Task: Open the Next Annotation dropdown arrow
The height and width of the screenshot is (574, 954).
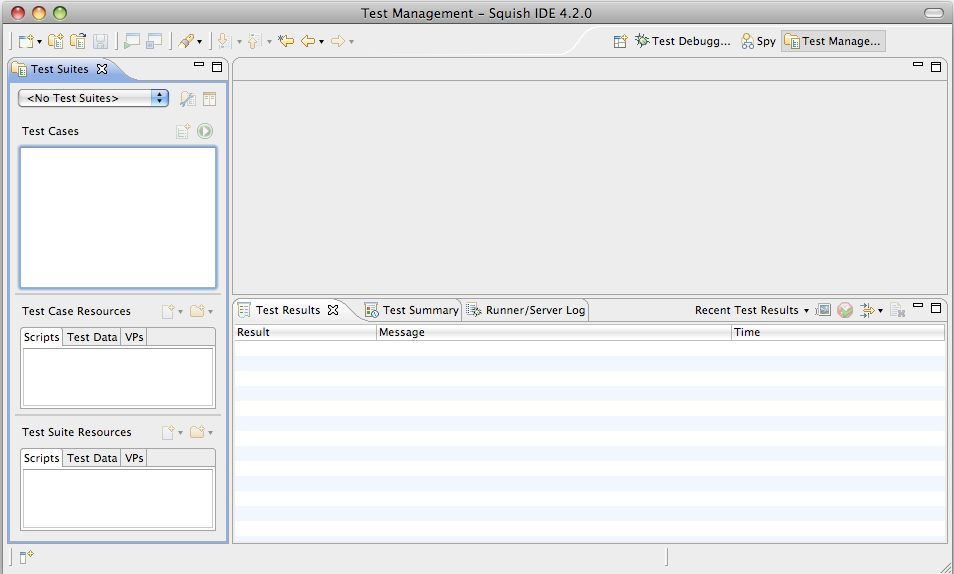Action: [239, 42]
